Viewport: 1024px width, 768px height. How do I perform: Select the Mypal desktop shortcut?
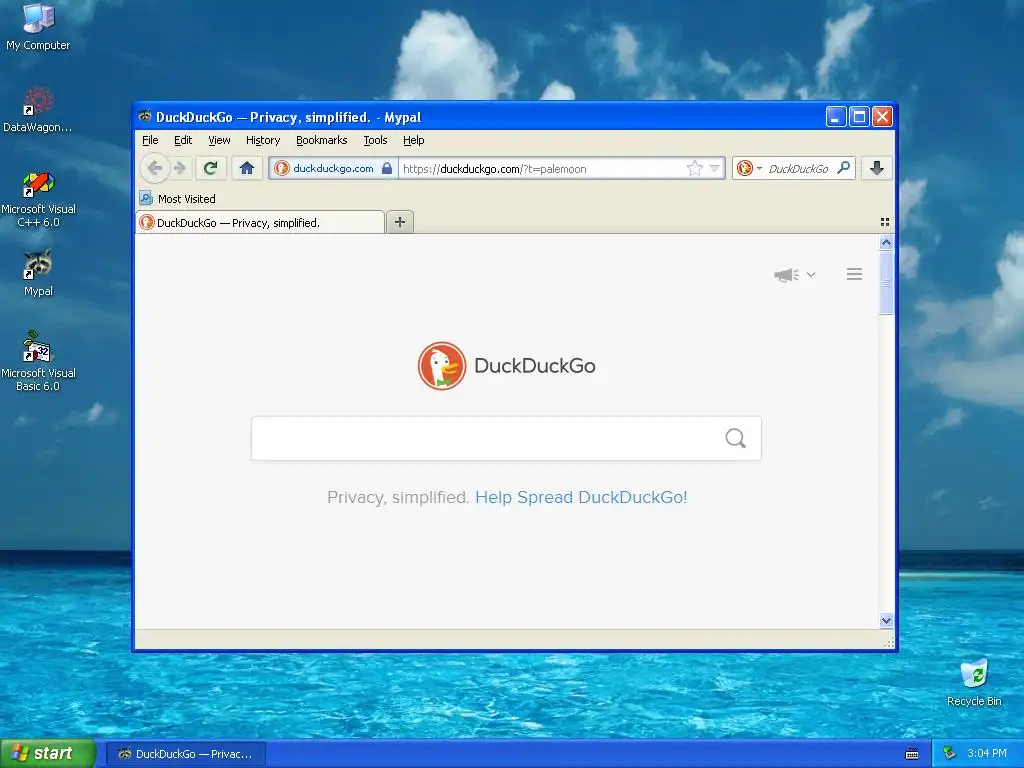38,273
